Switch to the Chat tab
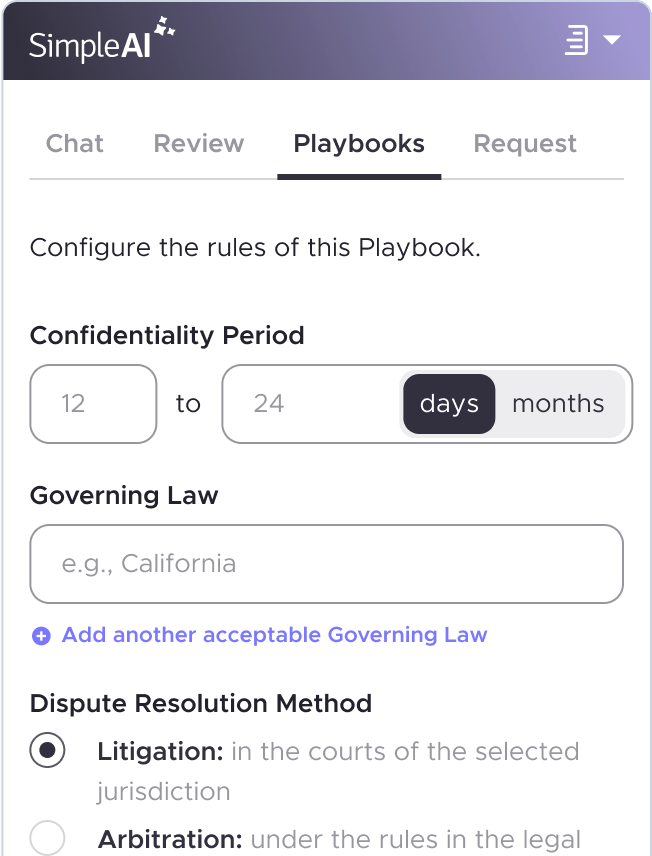 click(x=74, y=143)
